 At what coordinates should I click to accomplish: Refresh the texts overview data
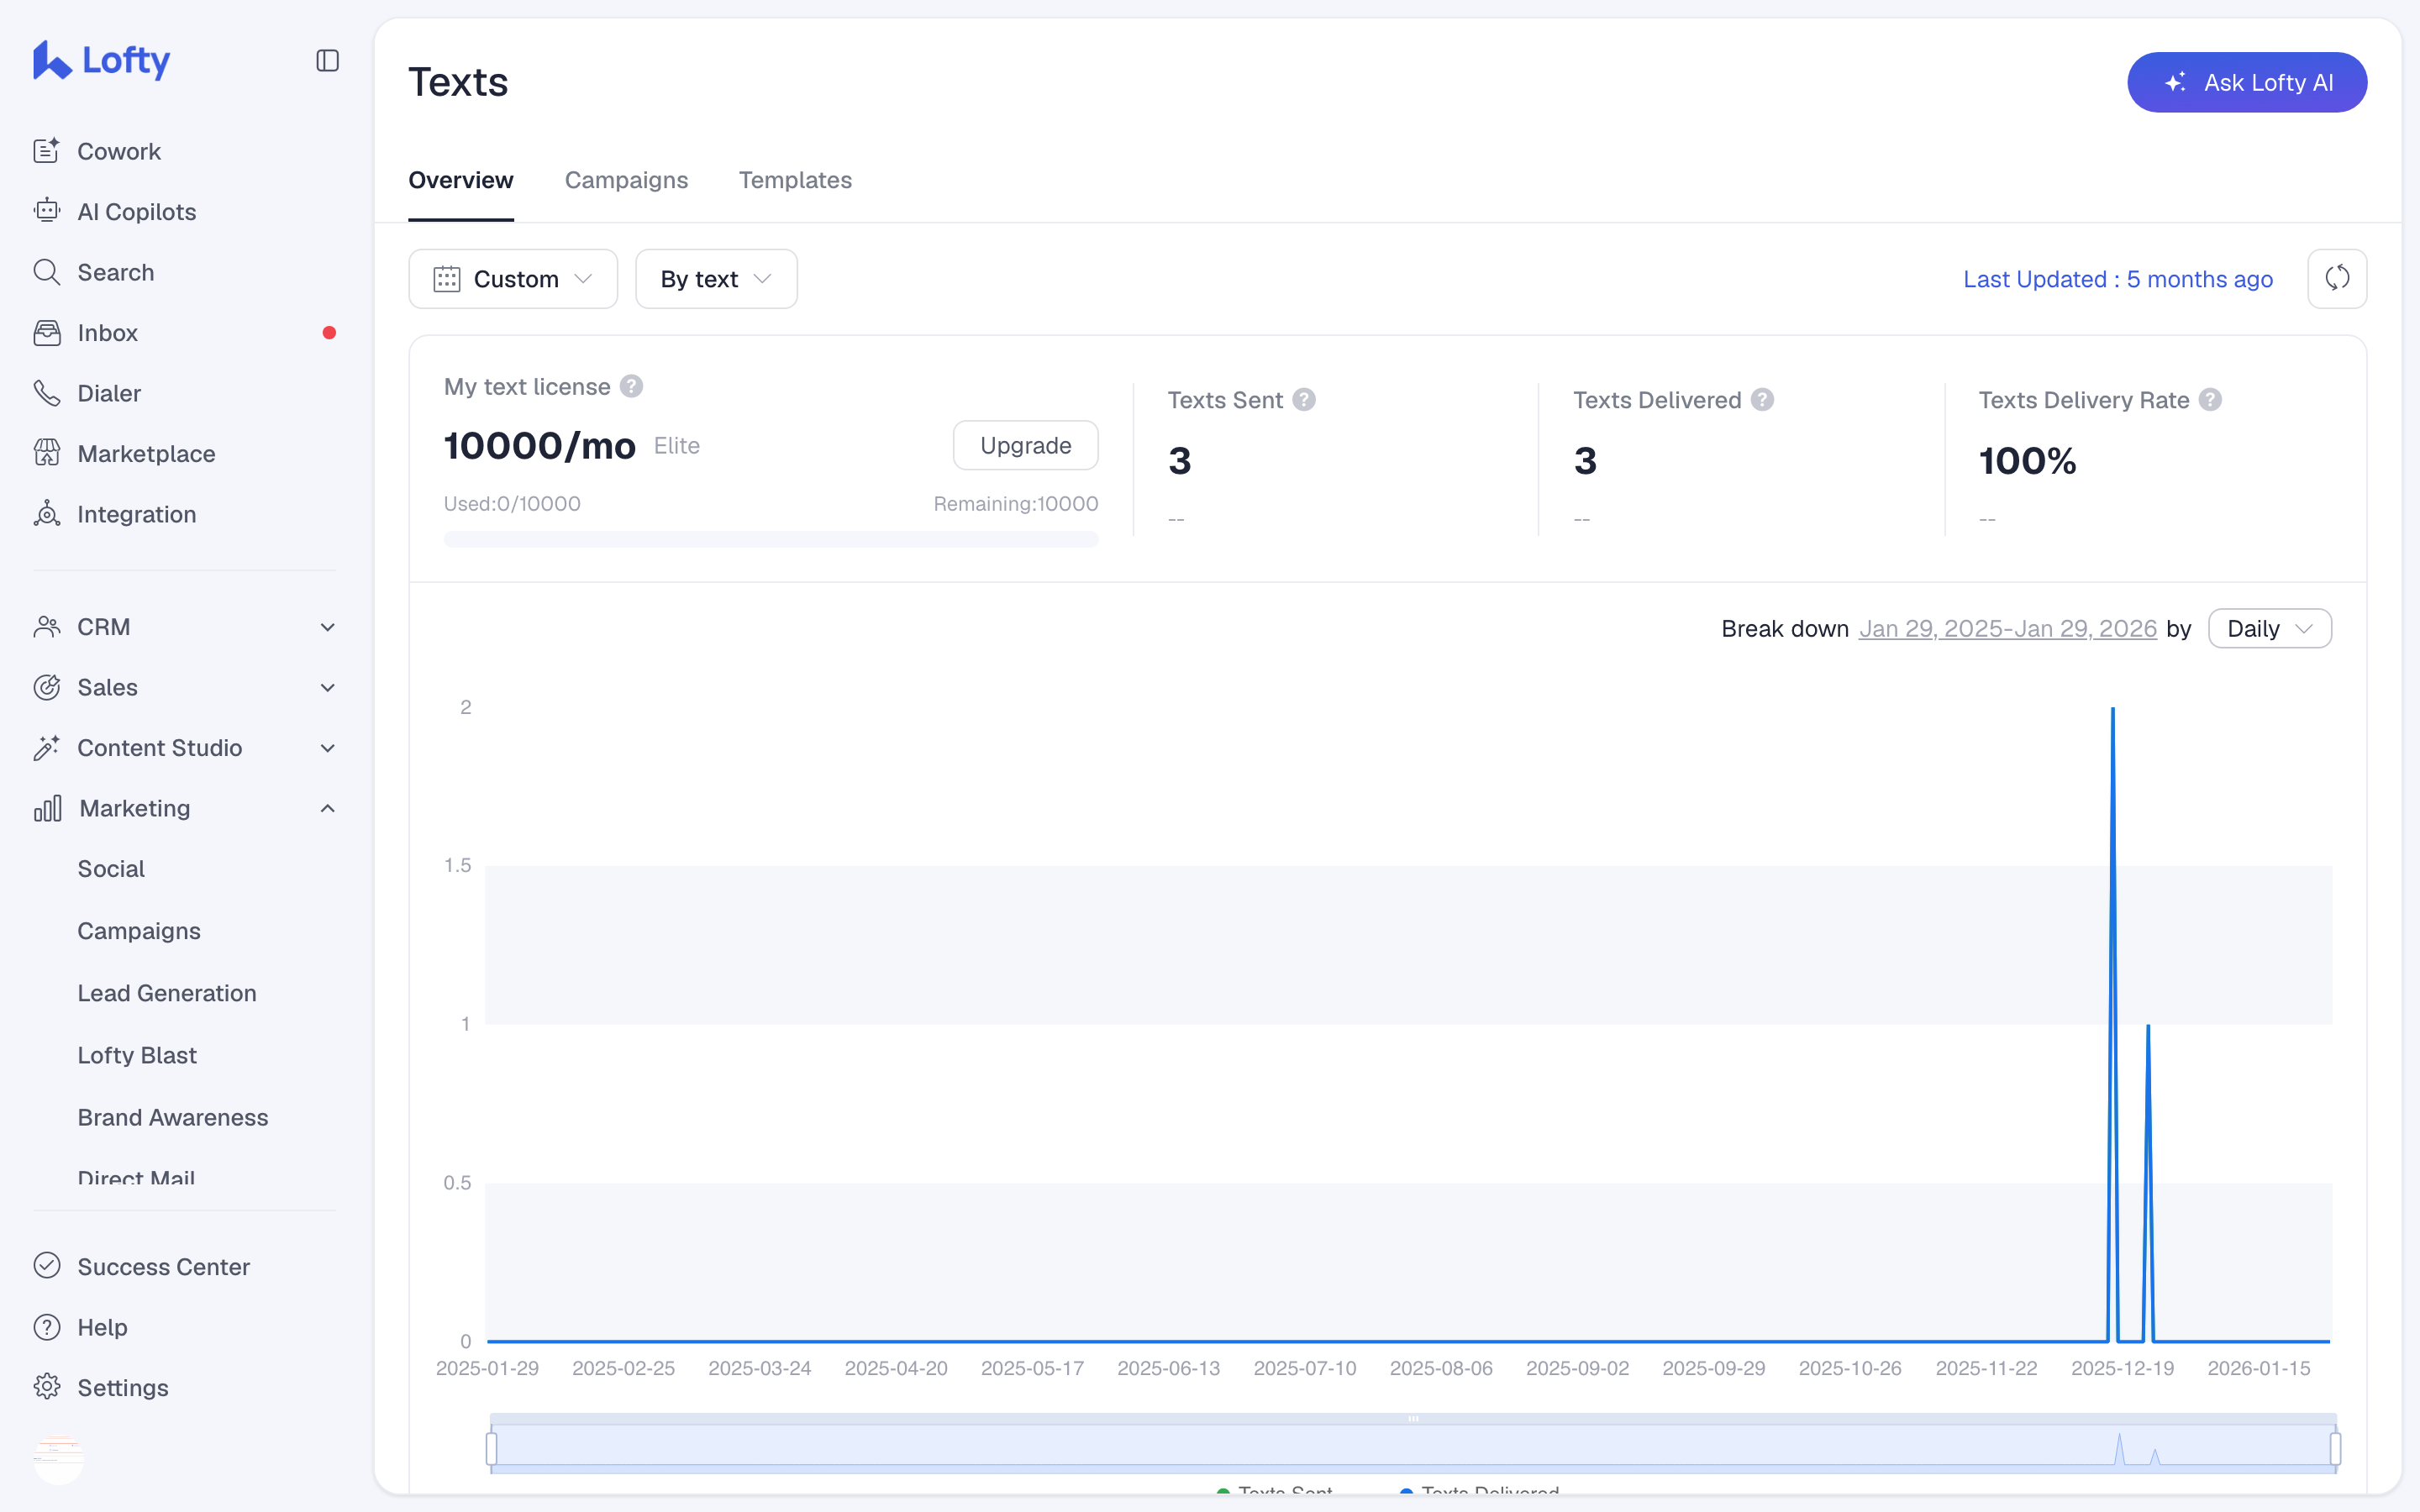(x=2336, y=278)
